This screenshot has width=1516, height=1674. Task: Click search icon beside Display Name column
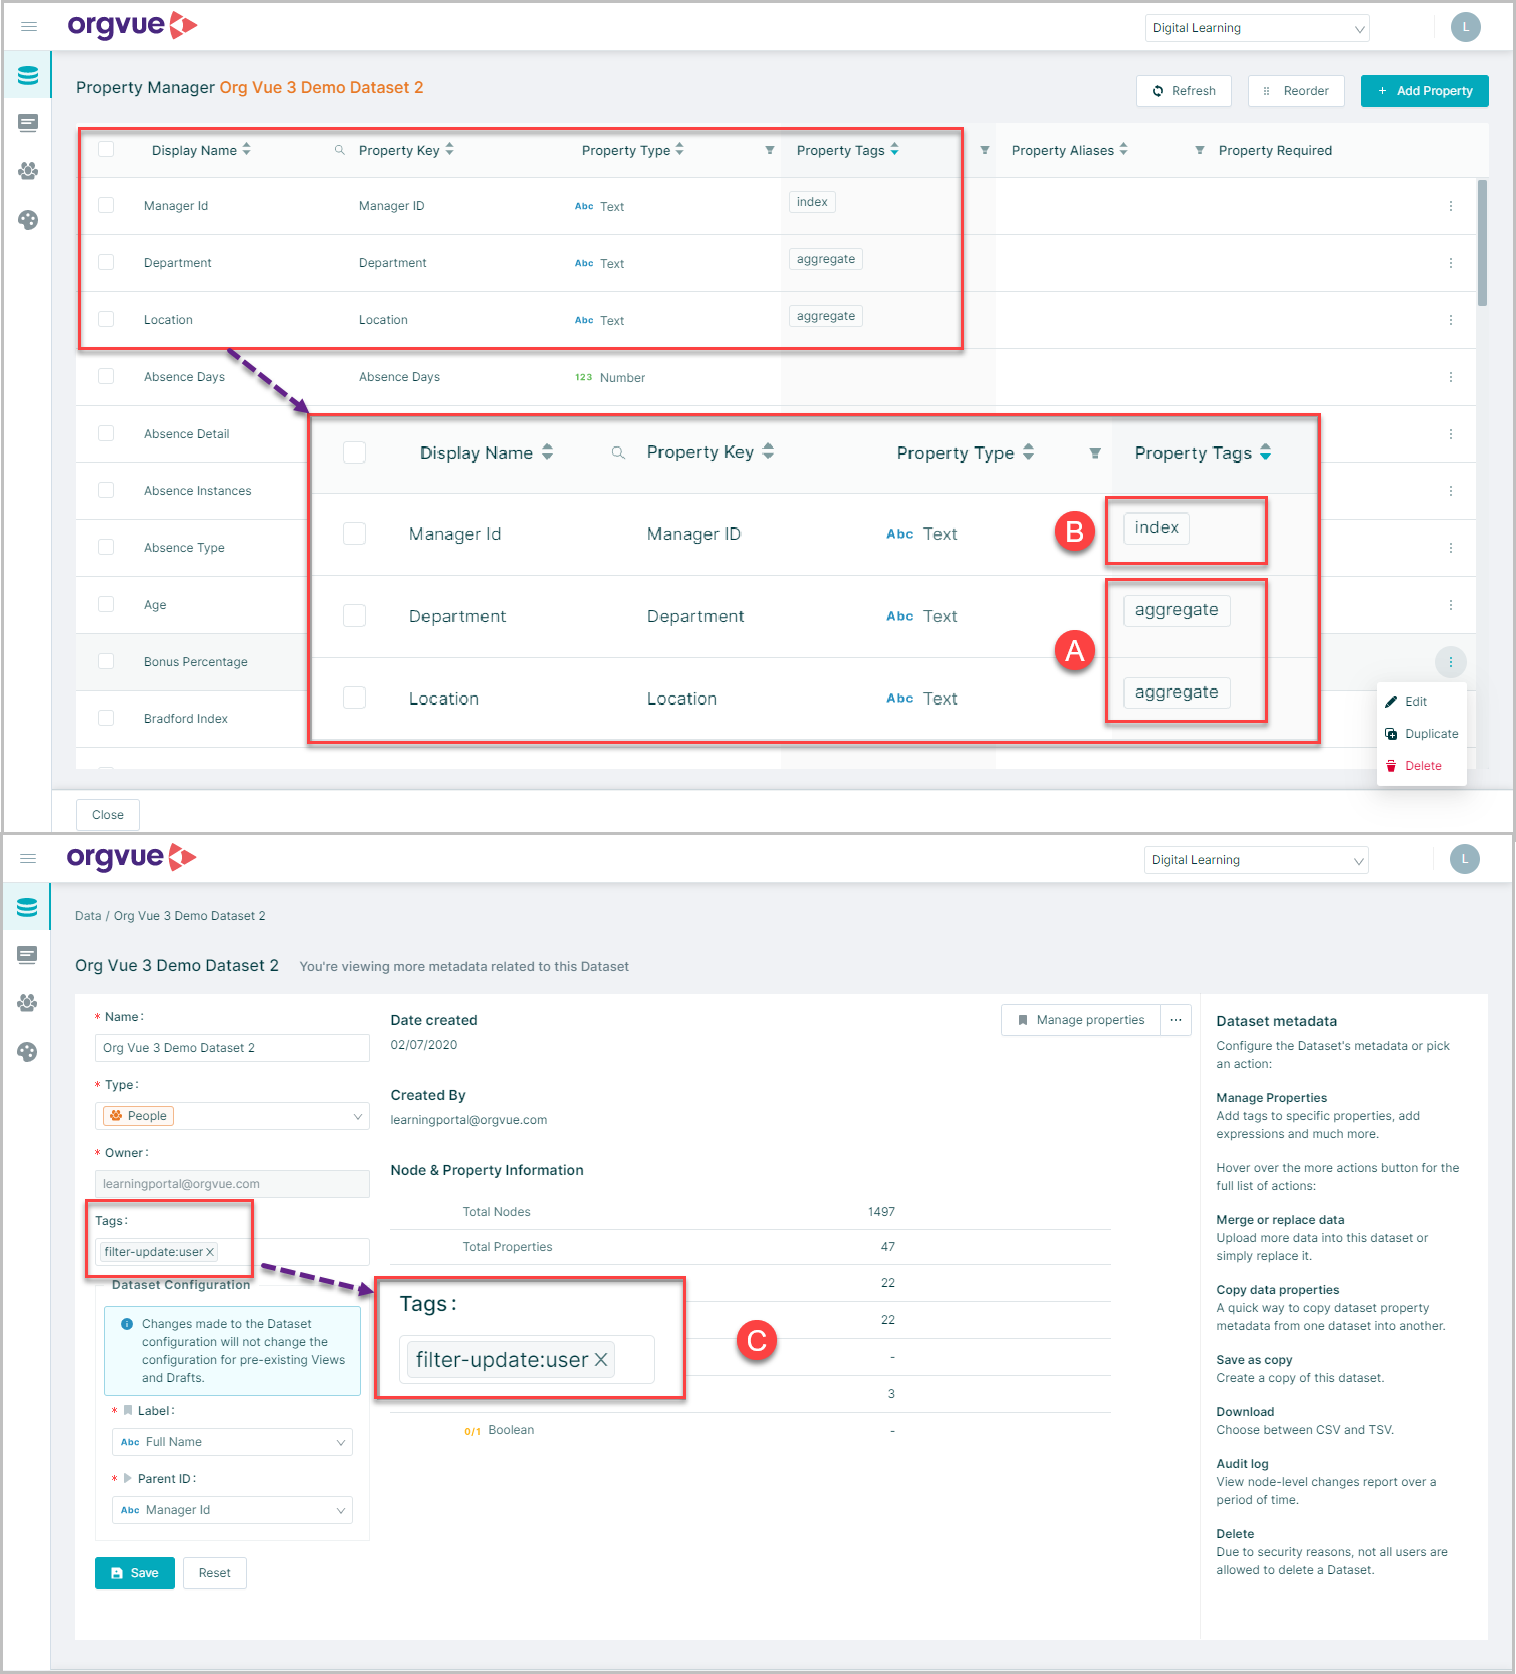point(340,150)
